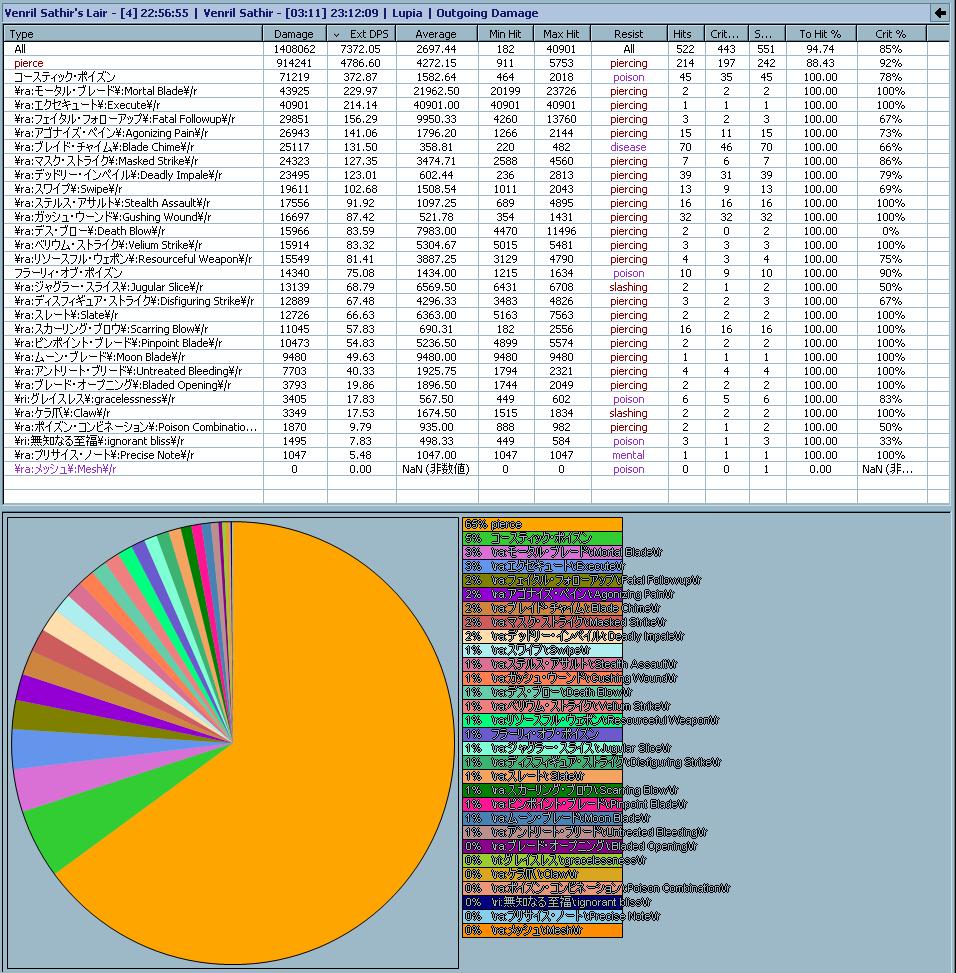Sort by Min Hit column header

click(506, 34)
